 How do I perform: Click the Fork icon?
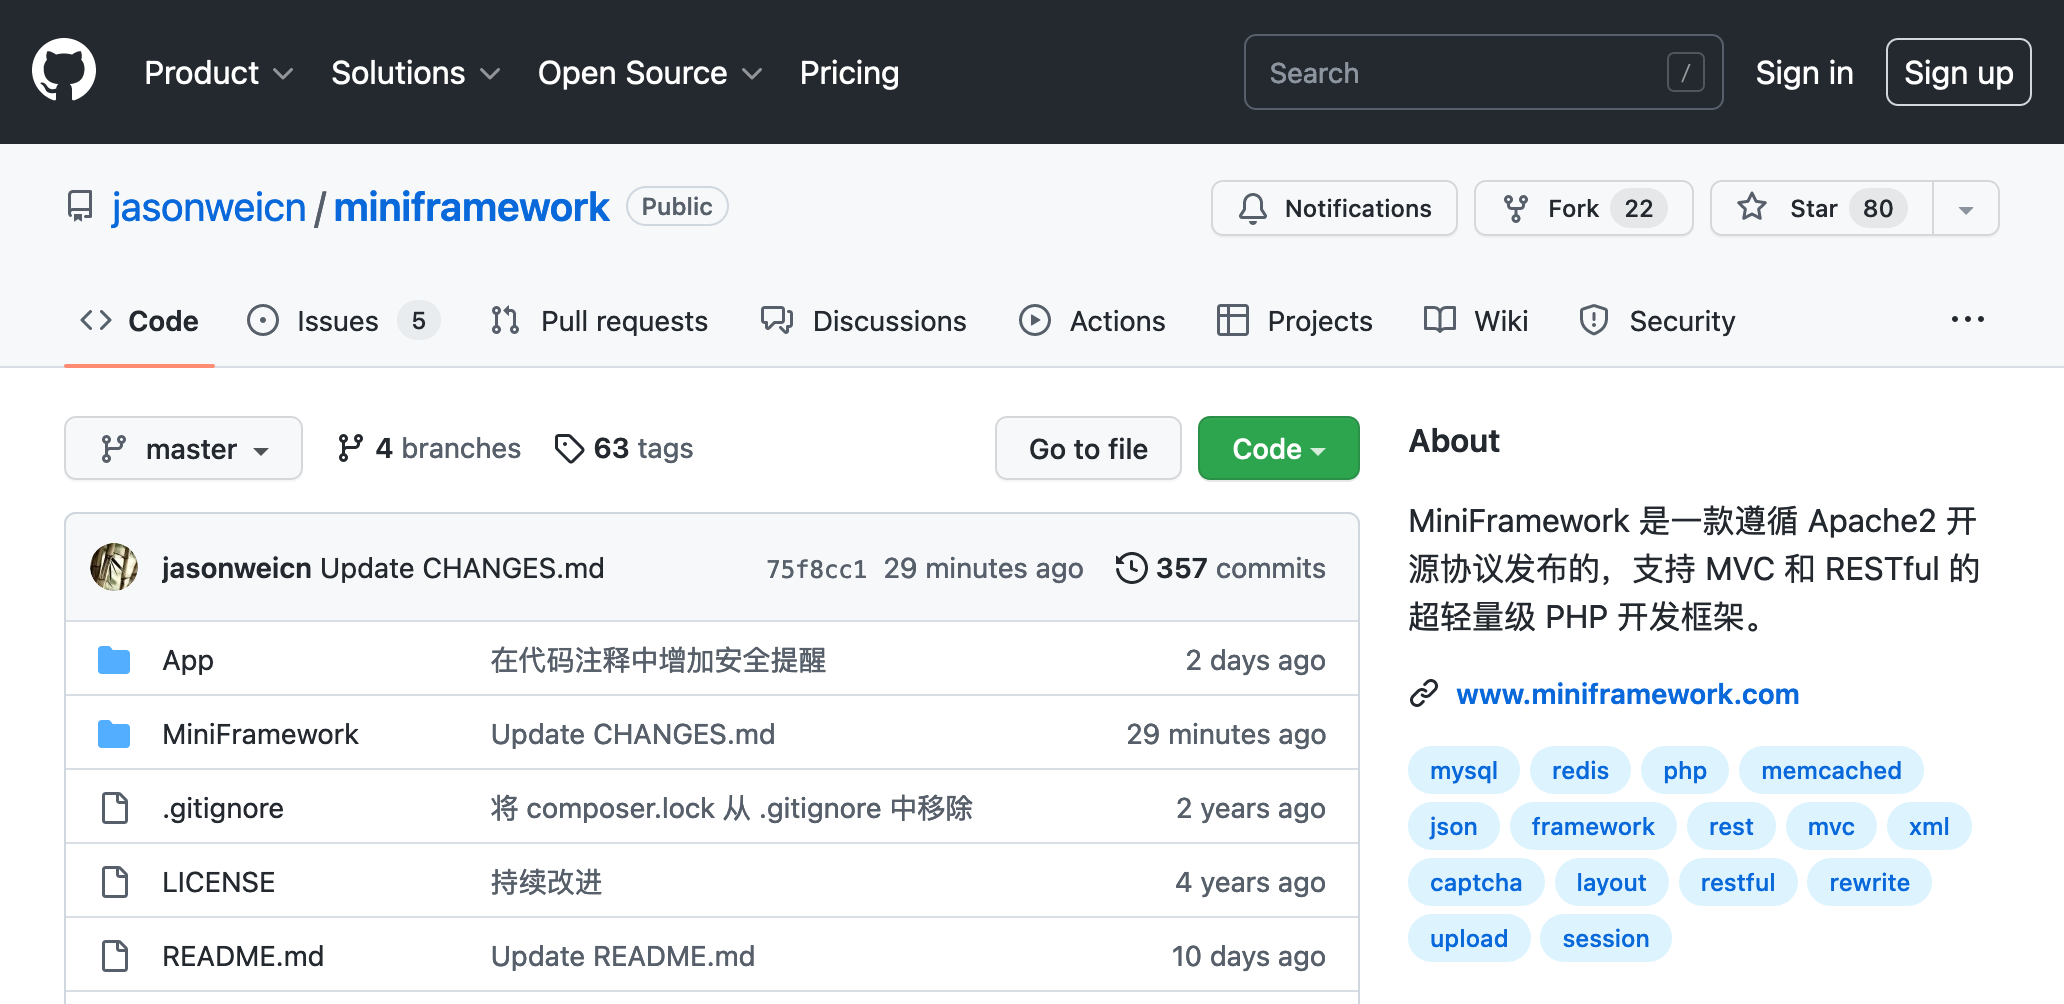(1516, 208)
